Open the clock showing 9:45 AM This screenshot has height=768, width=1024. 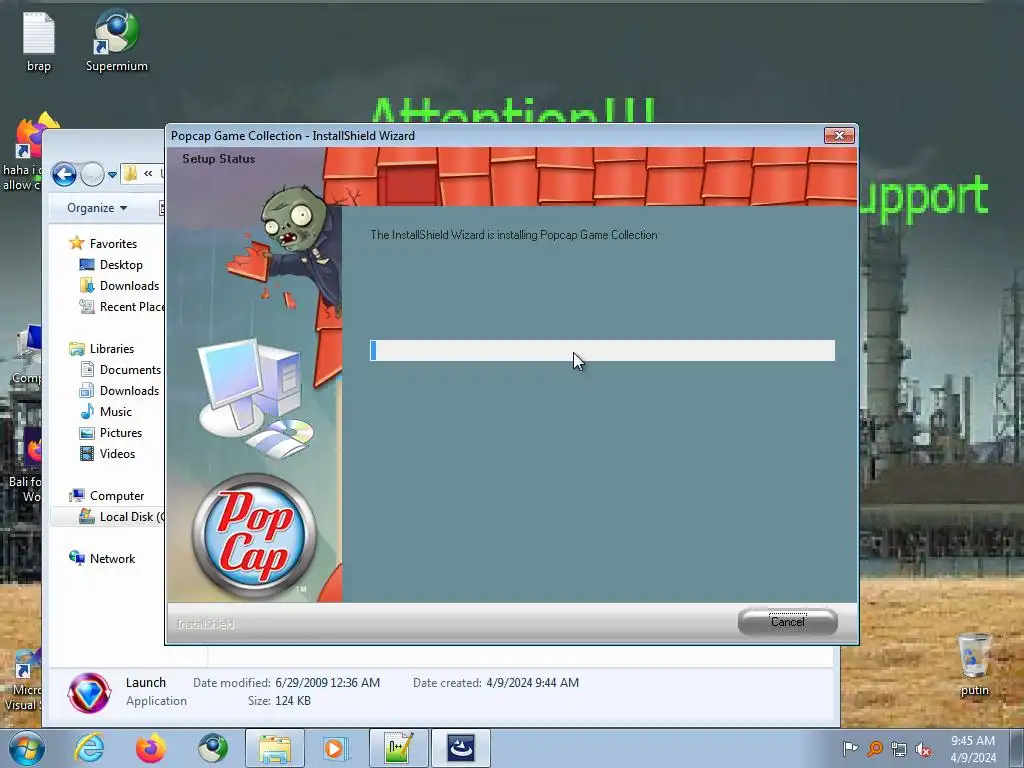click(x=973, y=749)
